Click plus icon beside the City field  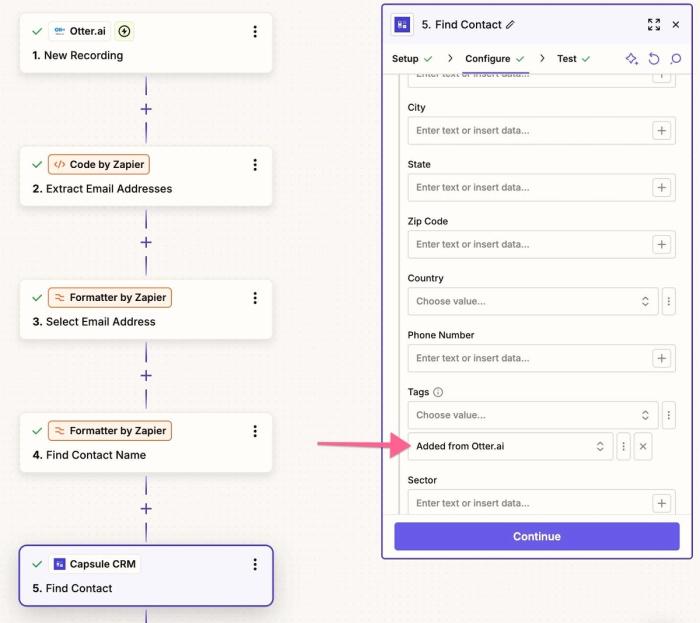[661, 131]
